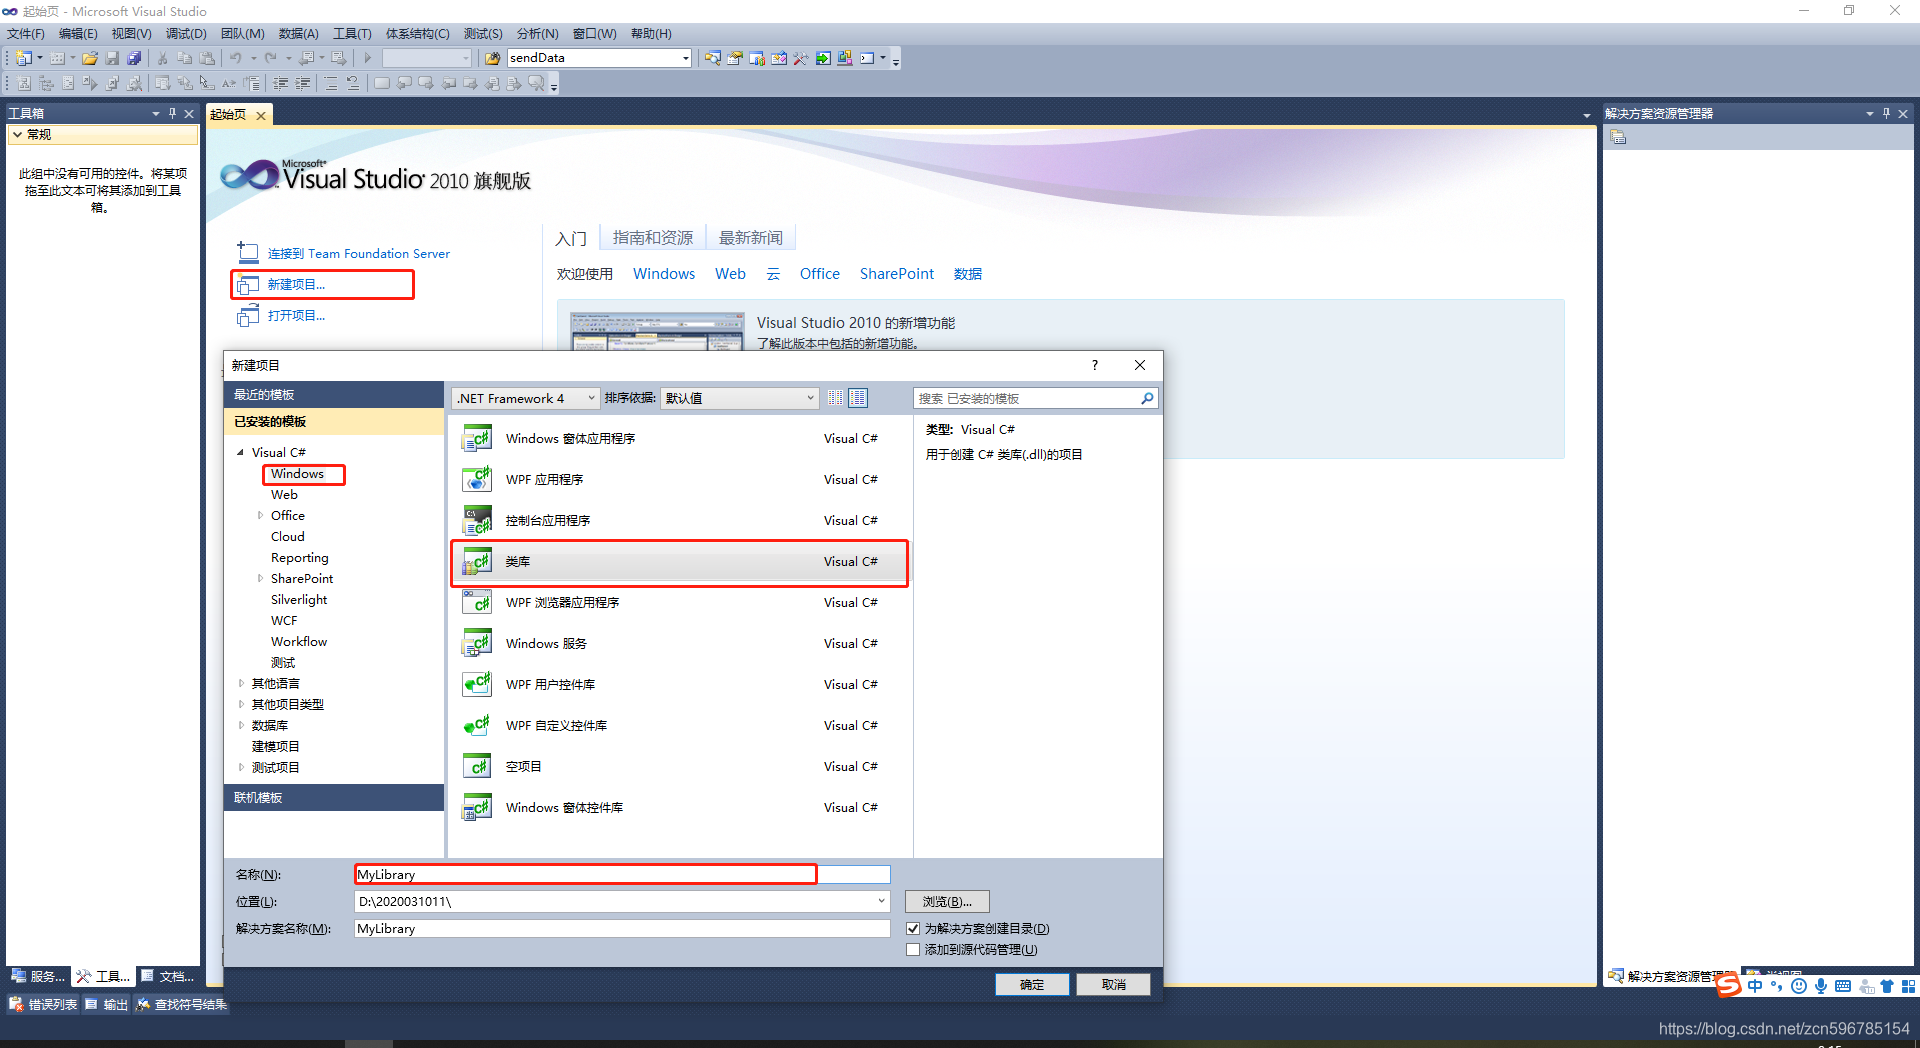The image size is (1920, 1048).
Task: Click the 解决方案名称 input field
Action: 622,929
